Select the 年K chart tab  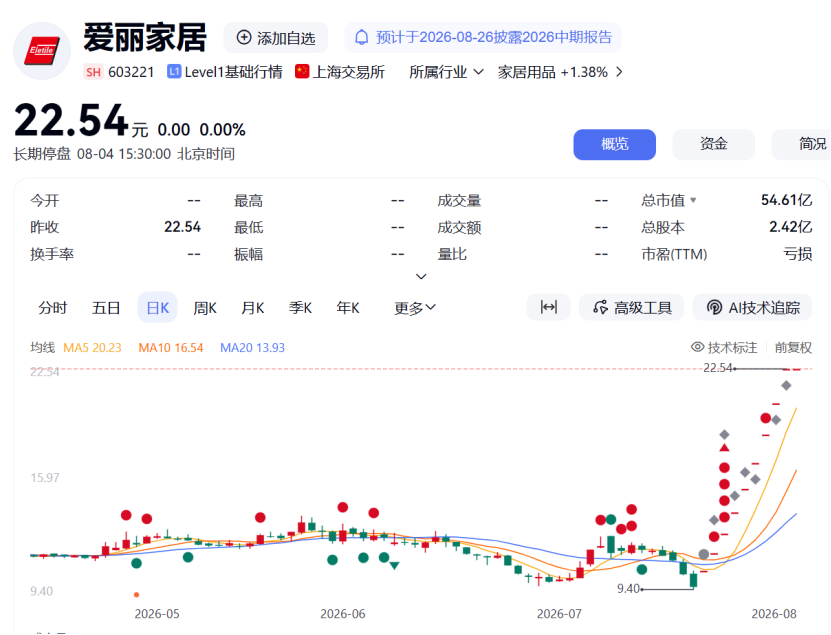348,307
